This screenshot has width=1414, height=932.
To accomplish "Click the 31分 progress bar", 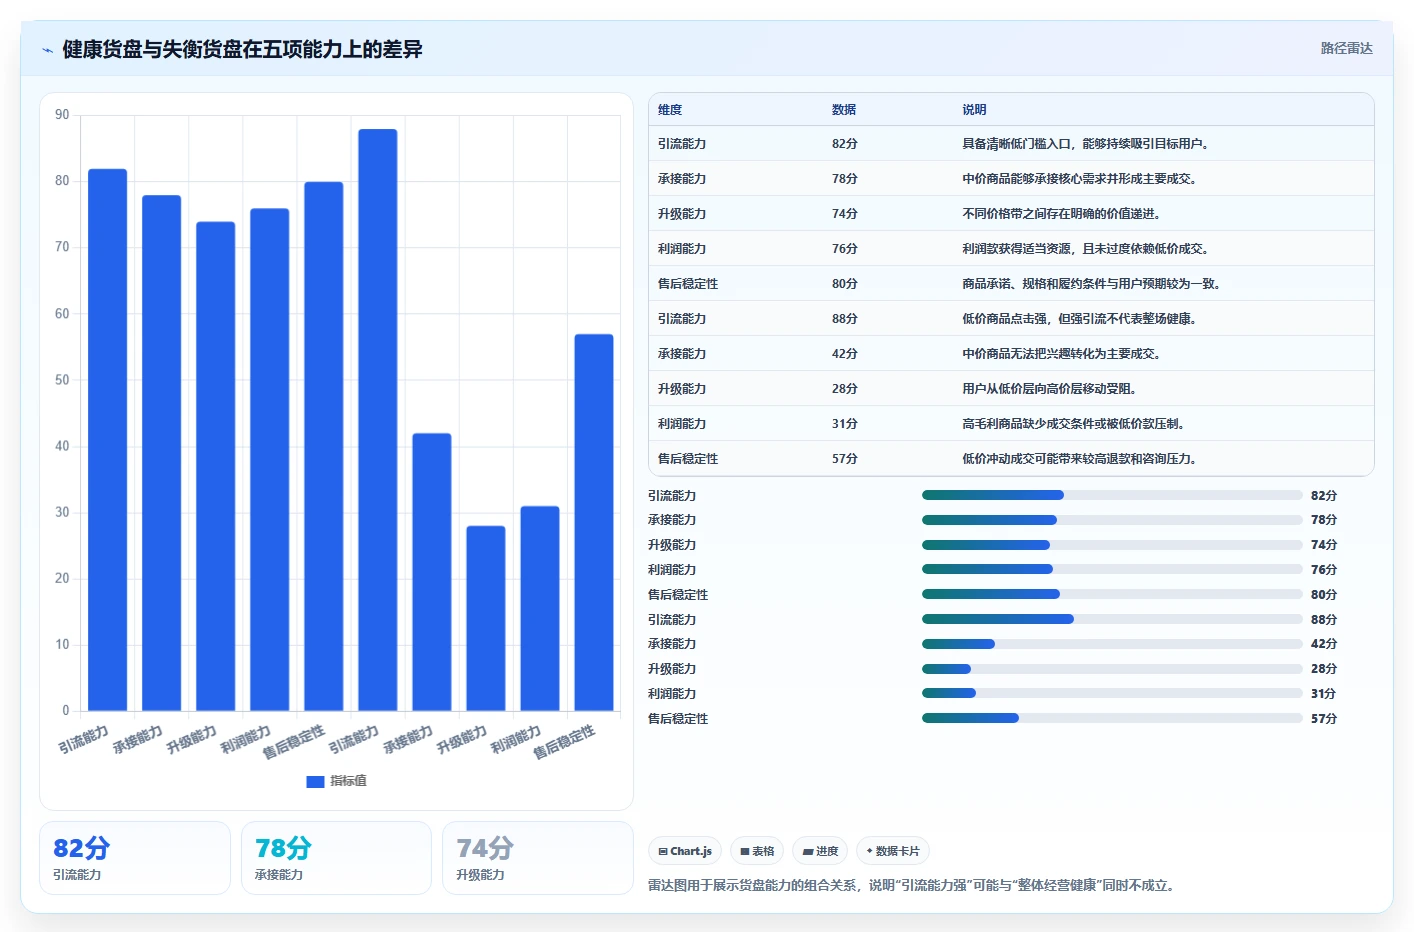I will [1112, 693].
